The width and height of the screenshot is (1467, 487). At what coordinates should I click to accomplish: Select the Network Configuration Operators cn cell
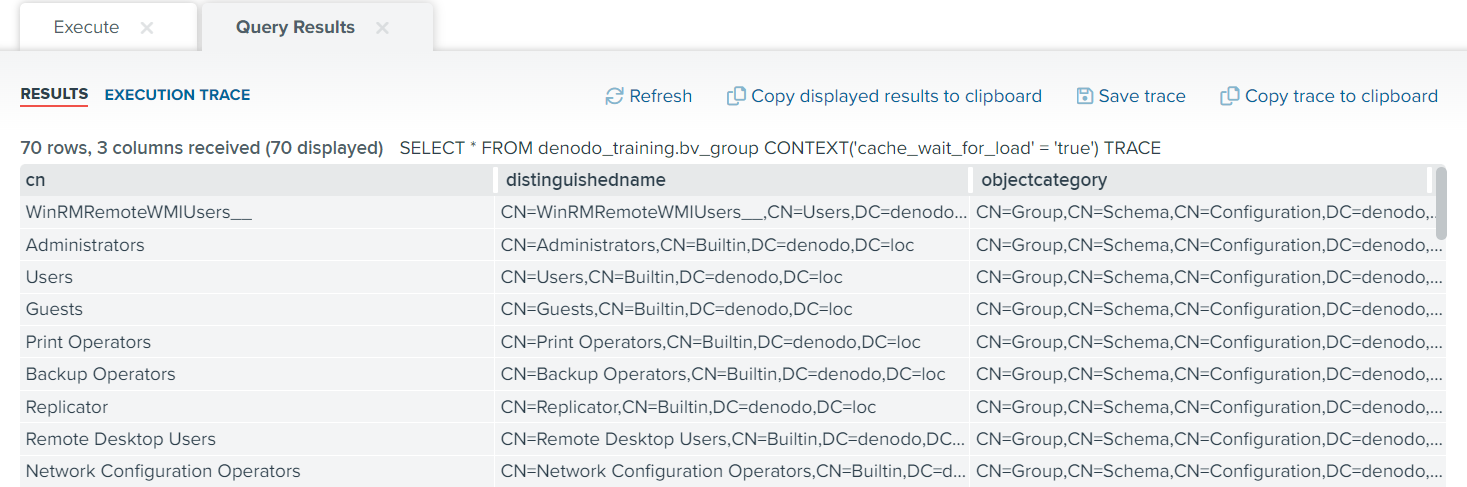tap(257, 471)
